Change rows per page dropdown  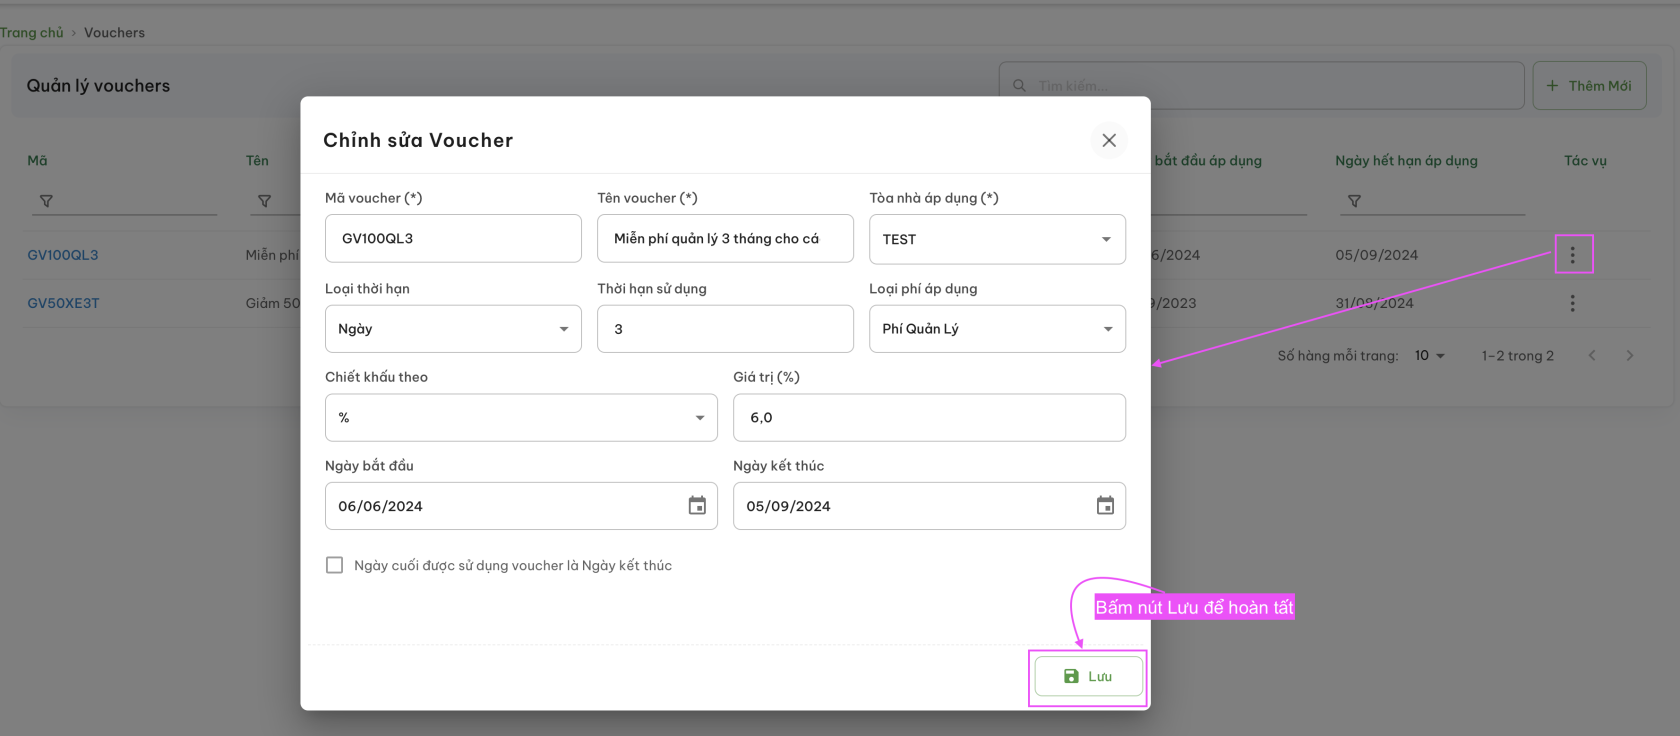tap(1430, 355)
